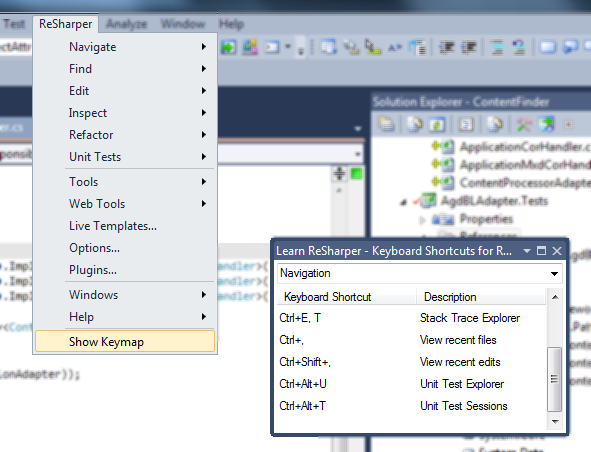591x452 pixels.
Task: Click the files icon next to Solution Explorer Properties icon
Action: tap(415, 124)
